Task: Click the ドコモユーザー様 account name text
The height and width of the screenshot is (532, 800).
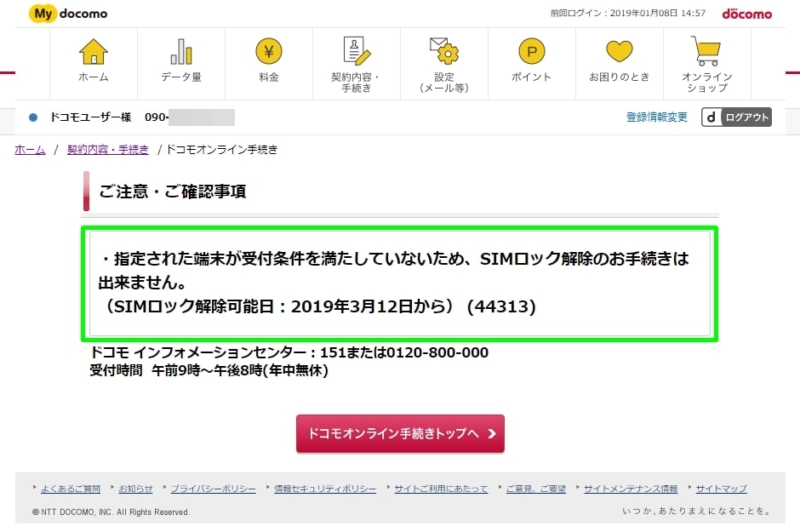Action: [x=90, y=117]
